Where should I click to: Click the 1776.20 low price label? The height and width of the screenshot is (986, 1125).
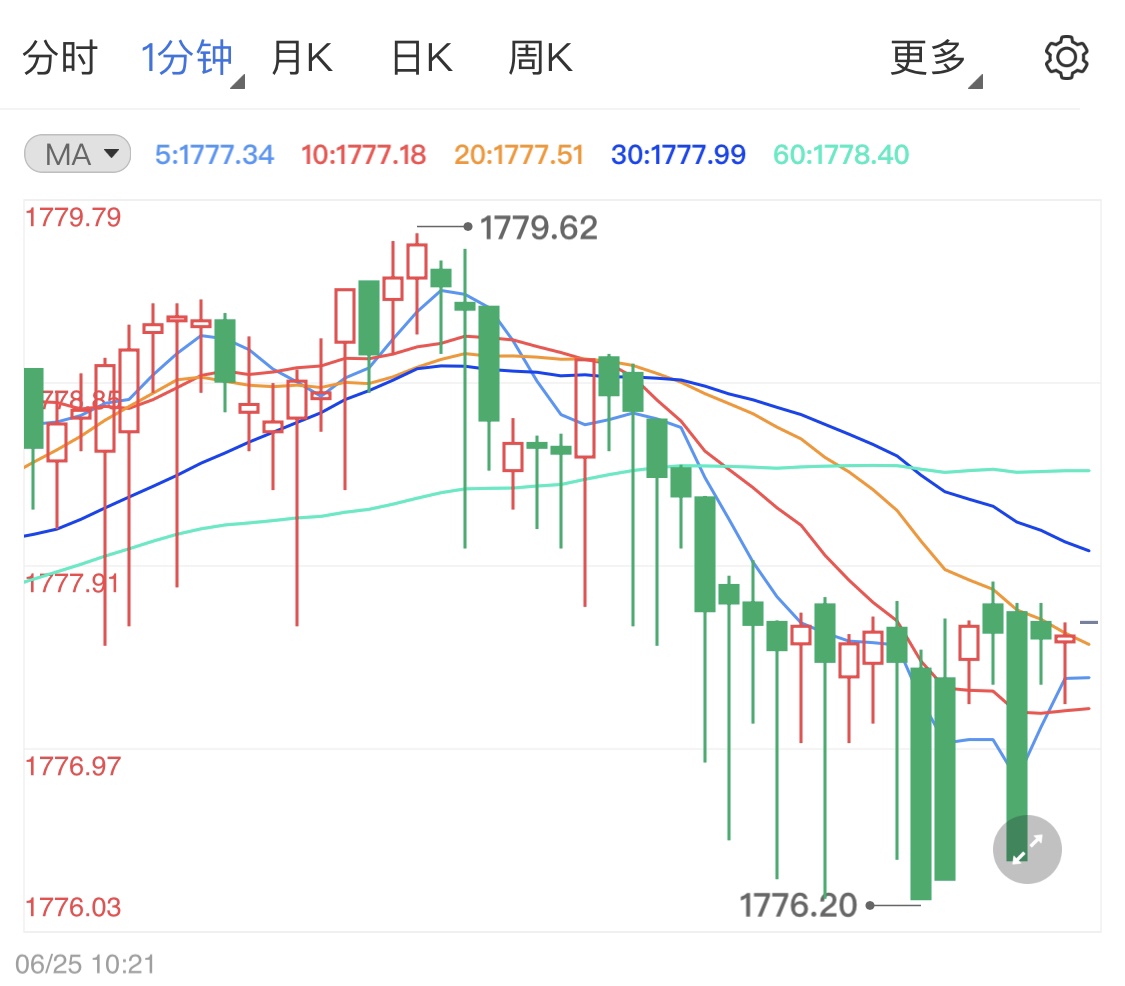[x=798, y=905]
